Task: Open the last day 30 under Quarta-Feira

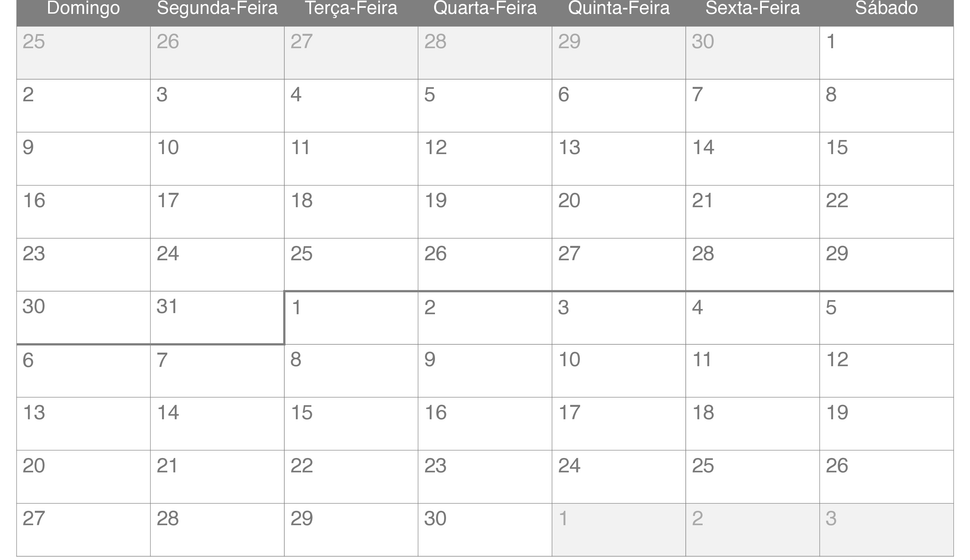Action: point(485,530)
